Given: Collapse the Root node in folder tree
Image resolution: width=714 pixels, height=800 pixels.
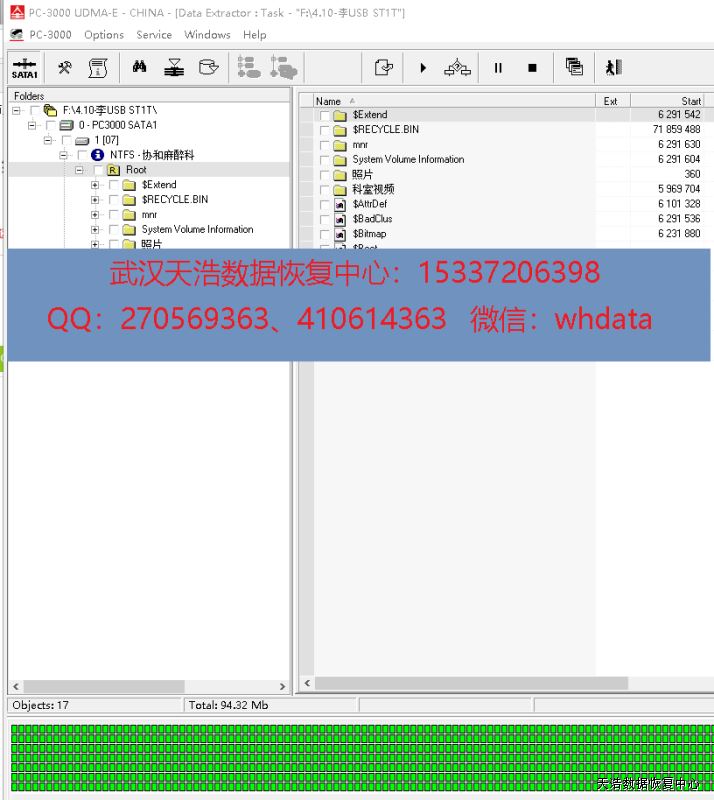Looking at the screenshot, I should [79, 170].
